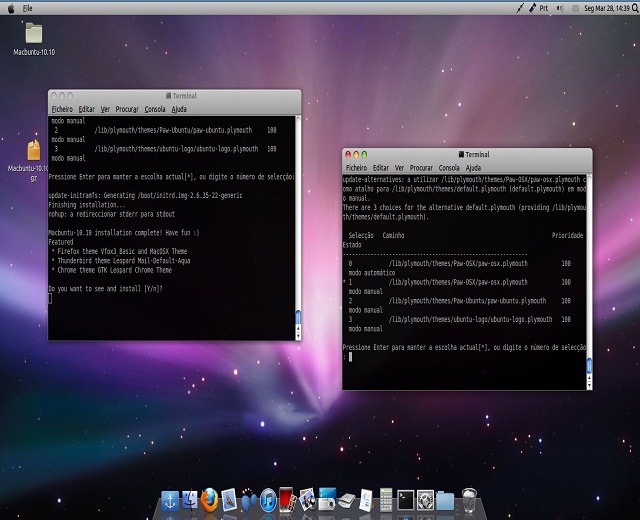The height and width of the screenshot is (520, 640).
Task: Launch iTunes-style music player in dock
Action: click(268, 498)
